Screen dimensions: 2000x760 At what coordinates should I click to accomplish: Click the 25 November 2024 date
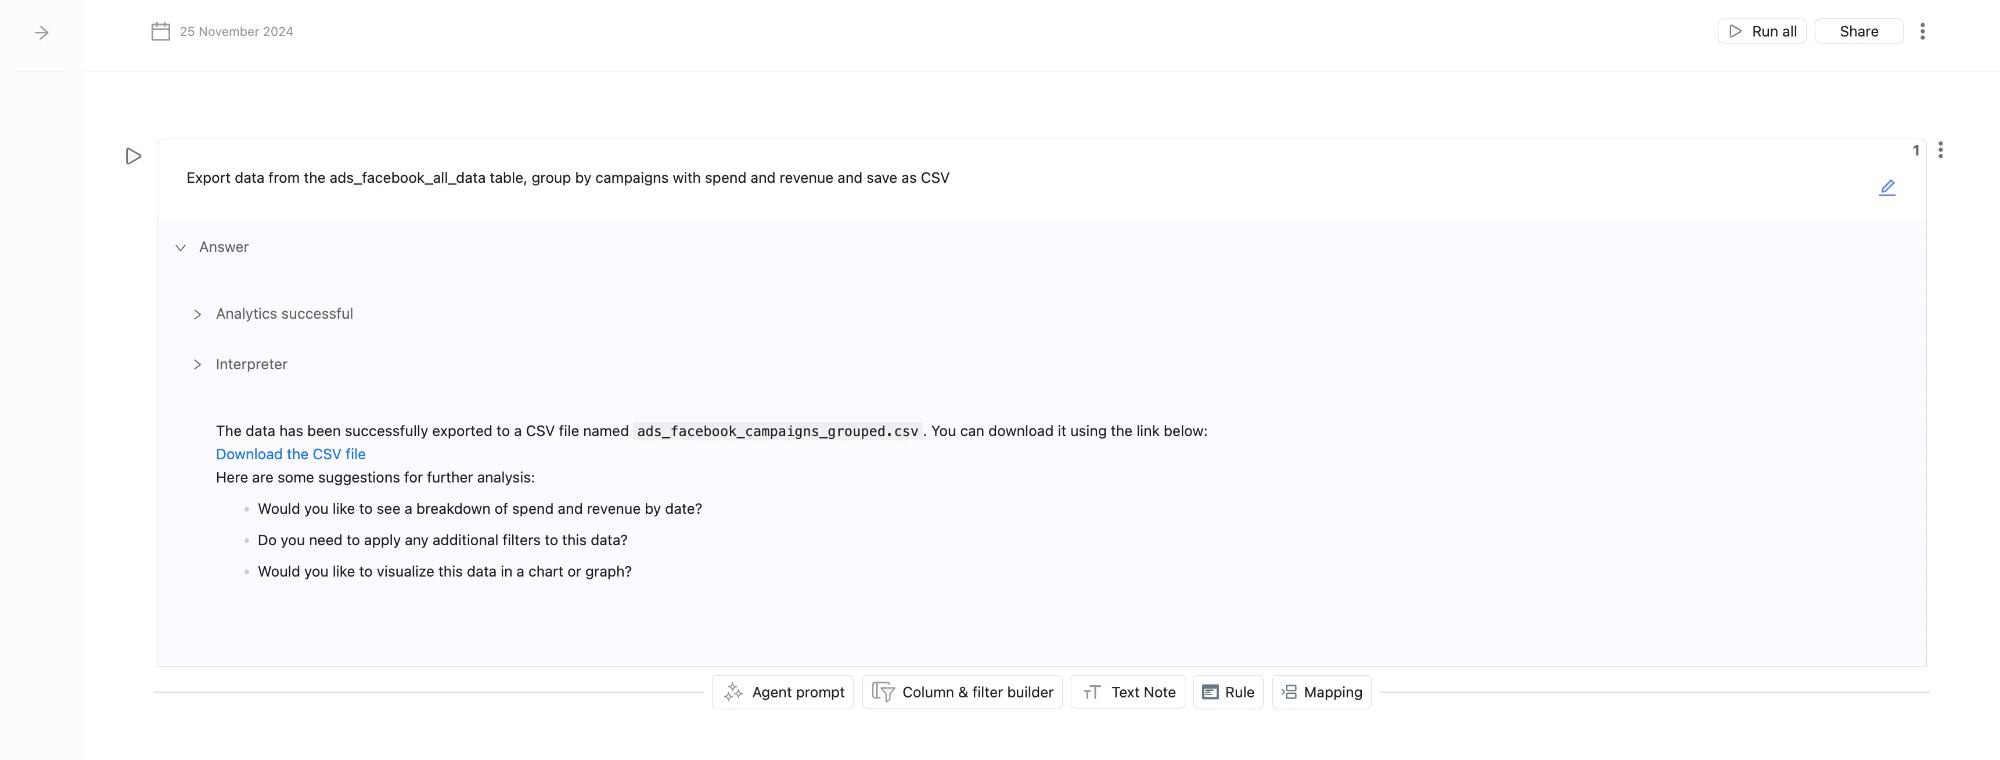point(237,32)
